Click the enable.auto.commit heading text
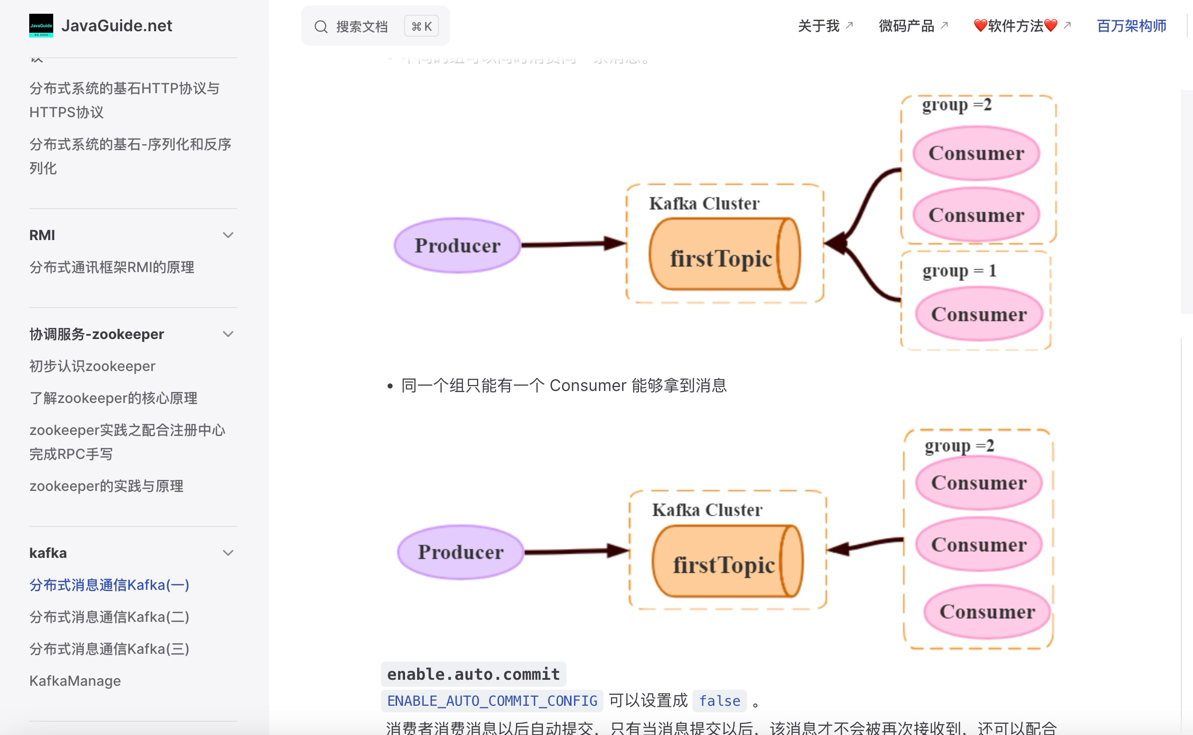Screen dimensions: 1193x735 [x=473, y=674]
